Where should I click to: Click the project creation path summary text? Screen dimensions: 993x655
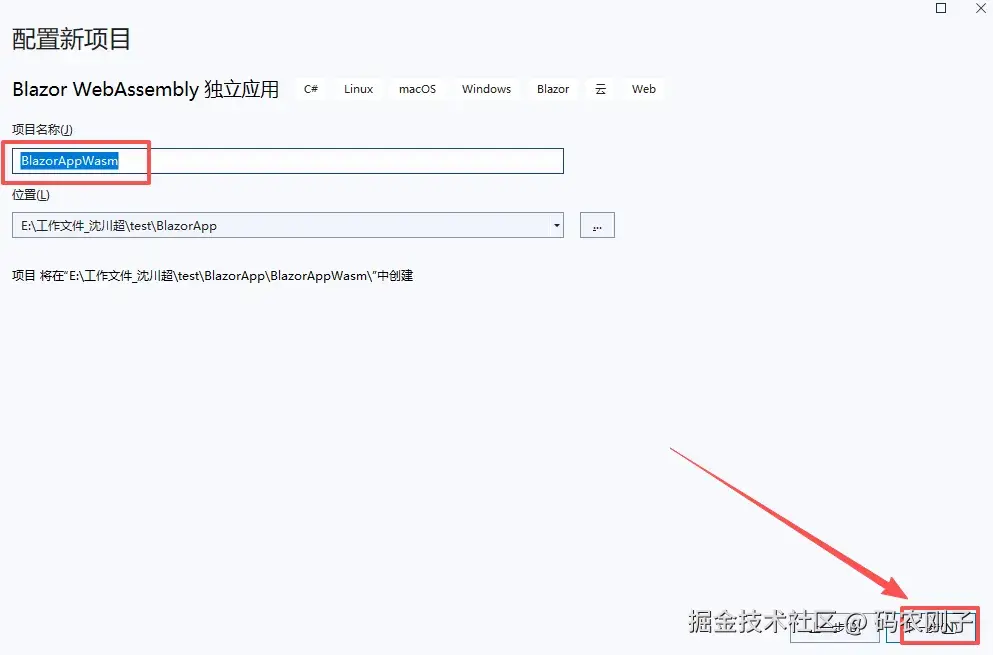[x=213, y=276]
